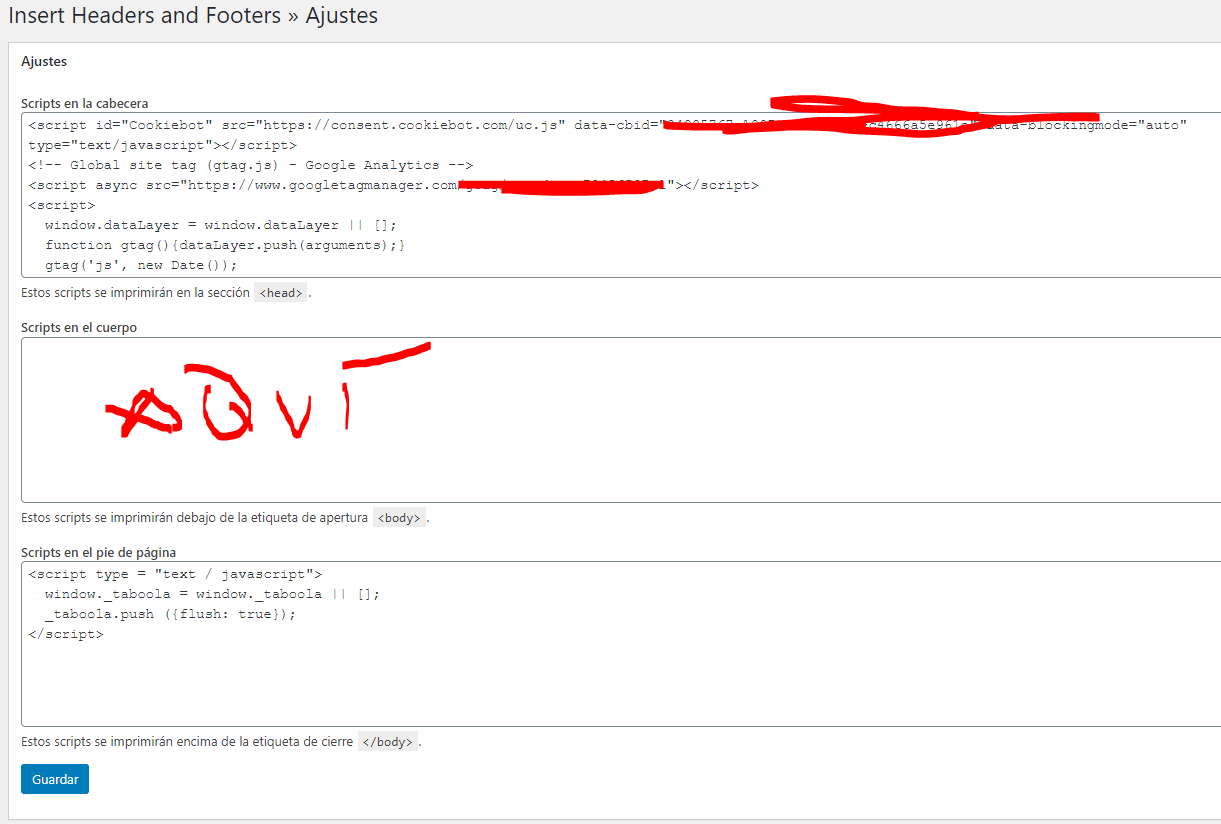This screenshot has width=1221, height=824.
Task: Click the help text "Estos scripts se imprimirán debajo de la etiqueta de apertura"
Action: point(195,518)
